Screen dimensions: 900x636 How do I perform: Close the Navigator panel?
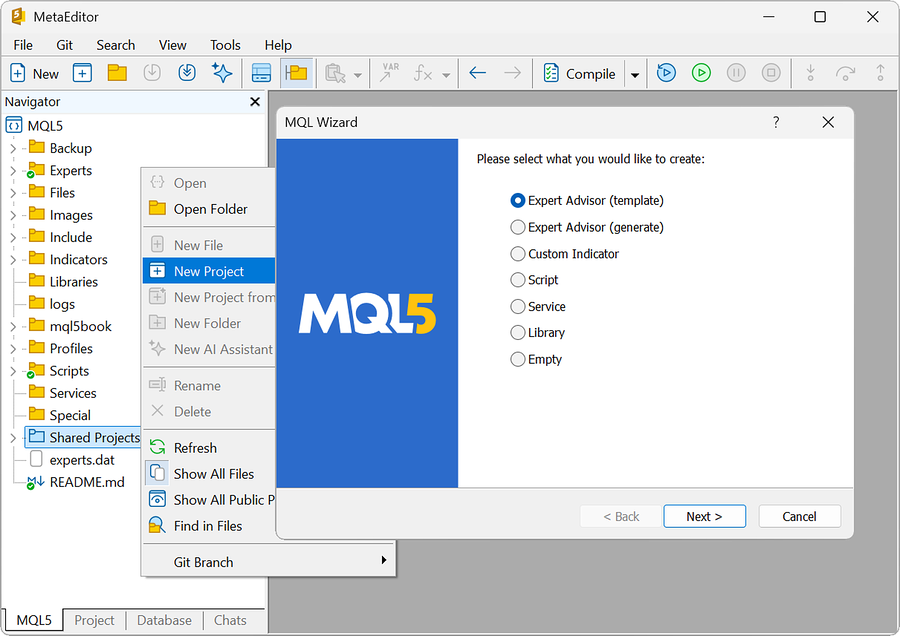255,102
